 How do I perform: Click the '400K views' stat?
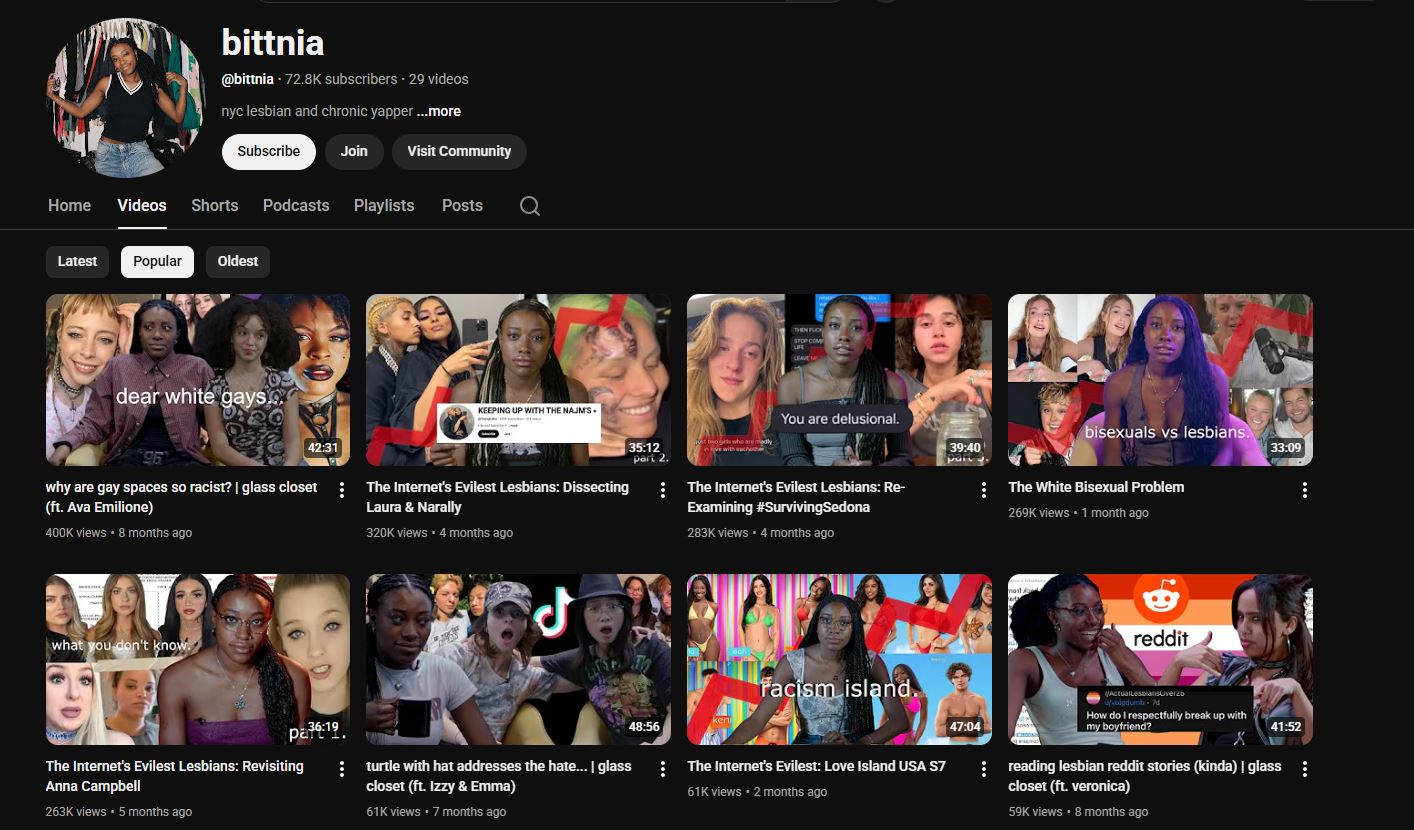tap(76, 533)
